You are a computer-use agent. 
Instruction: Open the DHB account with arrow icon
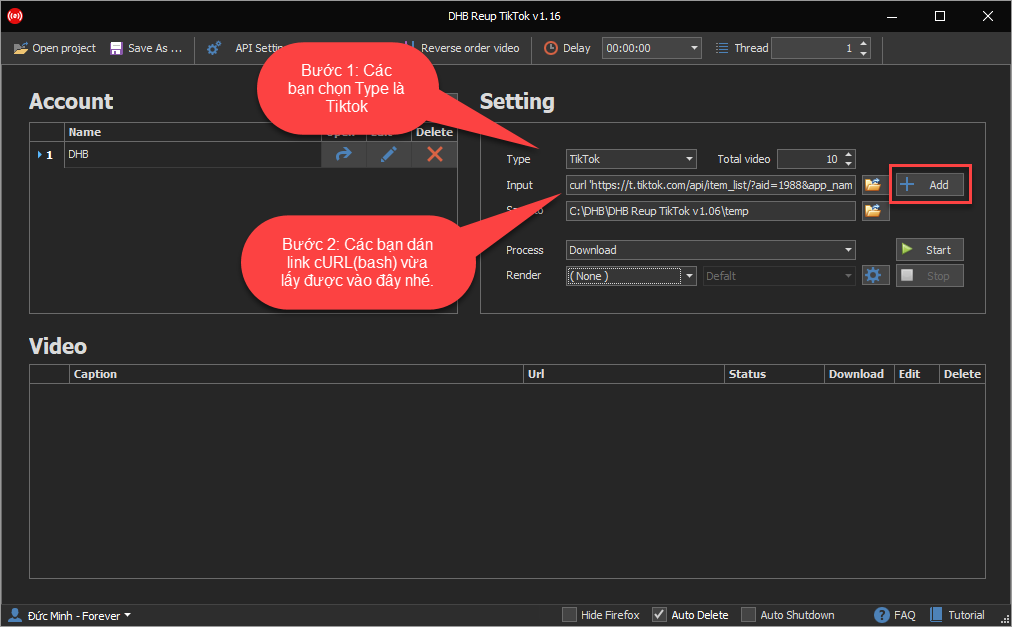tap(343, 154)
